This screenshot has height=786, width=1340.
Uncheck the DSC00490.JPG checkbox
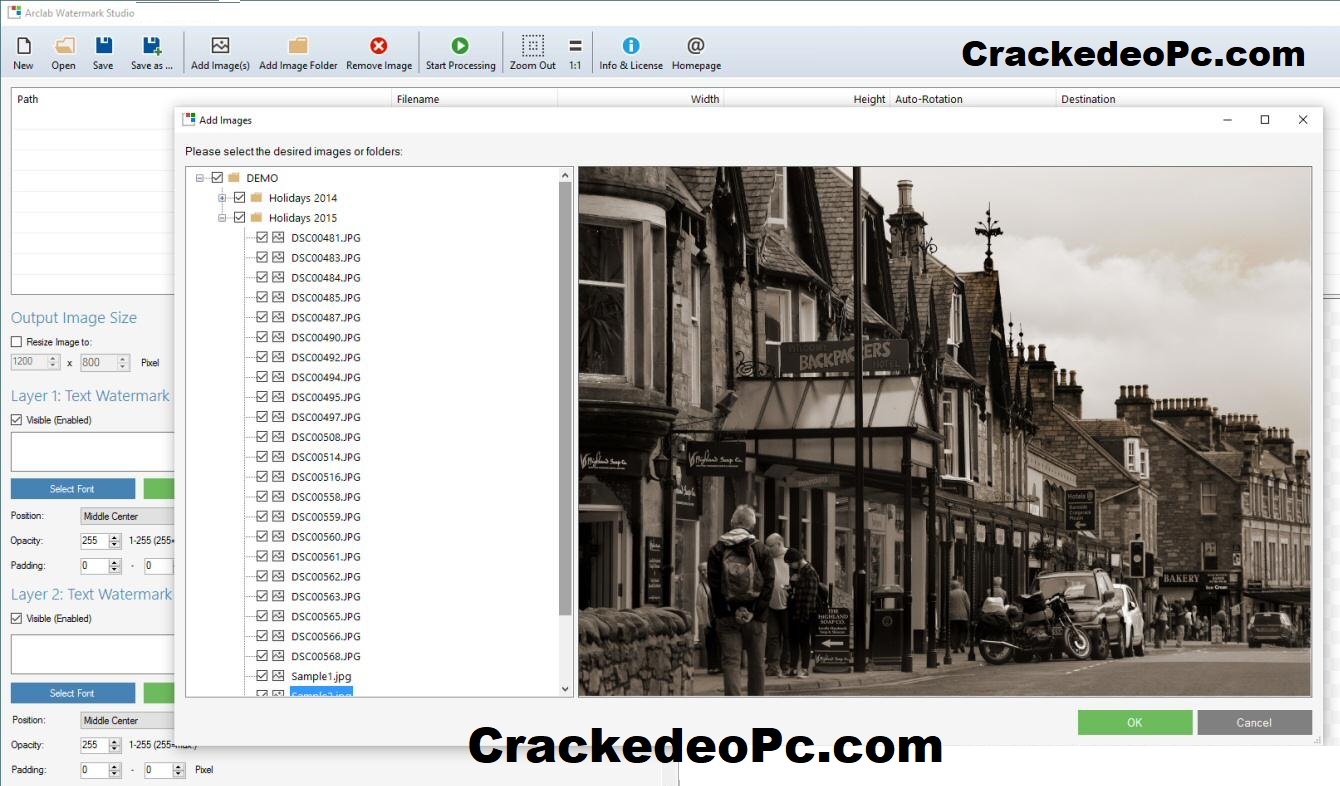click(x=262, y=337)
